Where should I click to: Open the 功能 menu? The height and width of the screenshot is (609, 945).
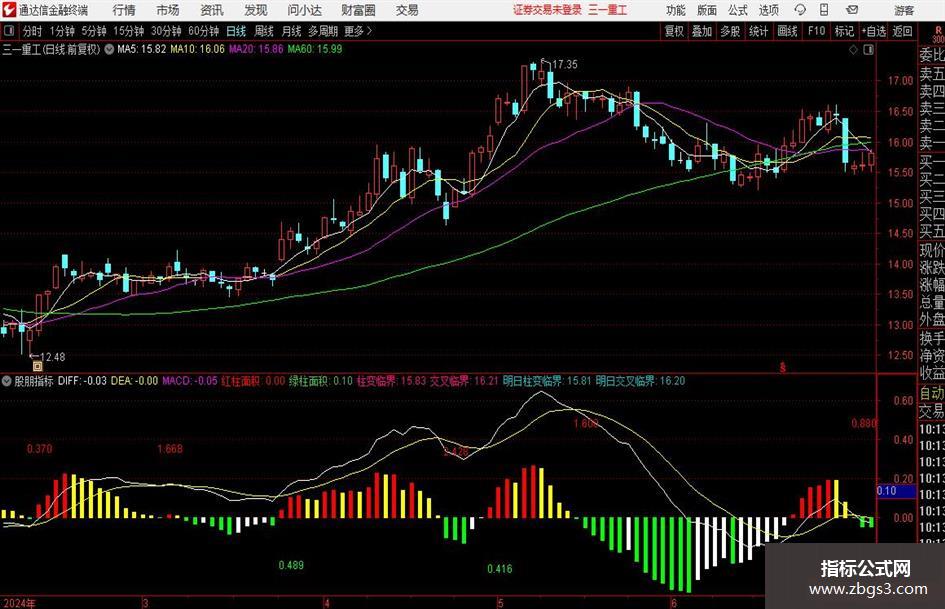(x=676, y=10)
